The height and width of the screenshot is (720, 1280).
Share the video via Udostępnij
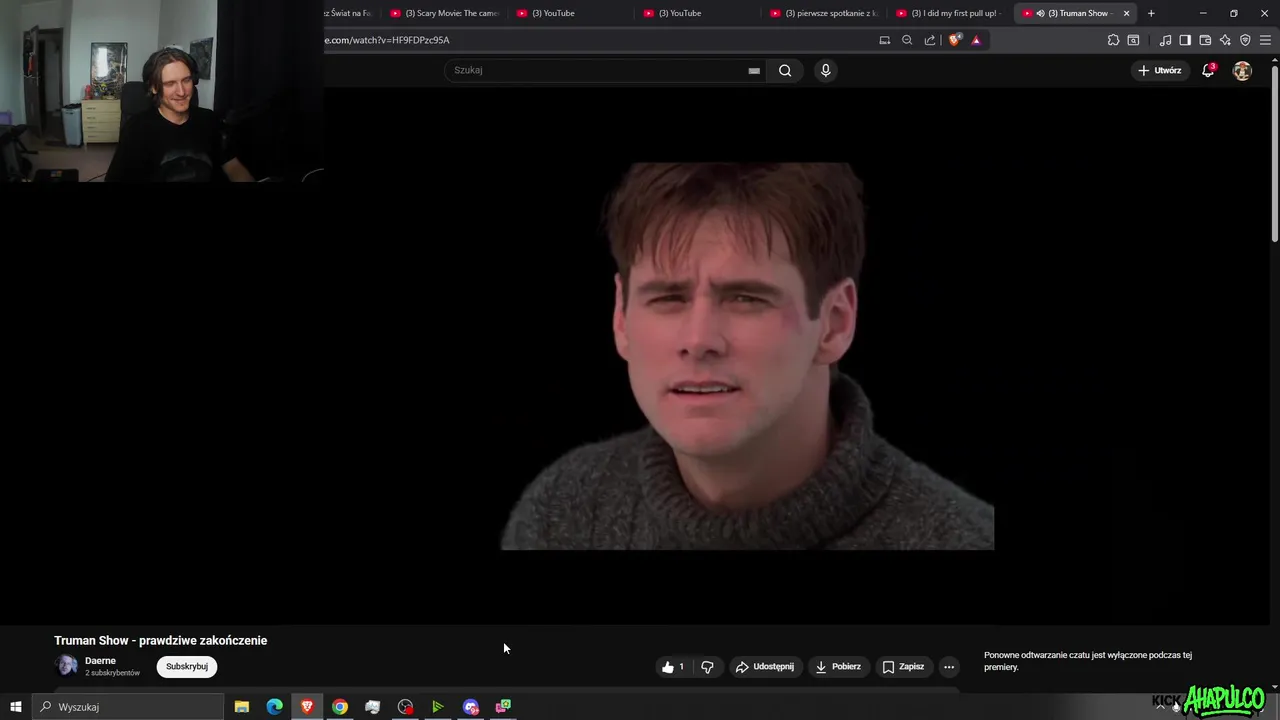click(765, 667)
